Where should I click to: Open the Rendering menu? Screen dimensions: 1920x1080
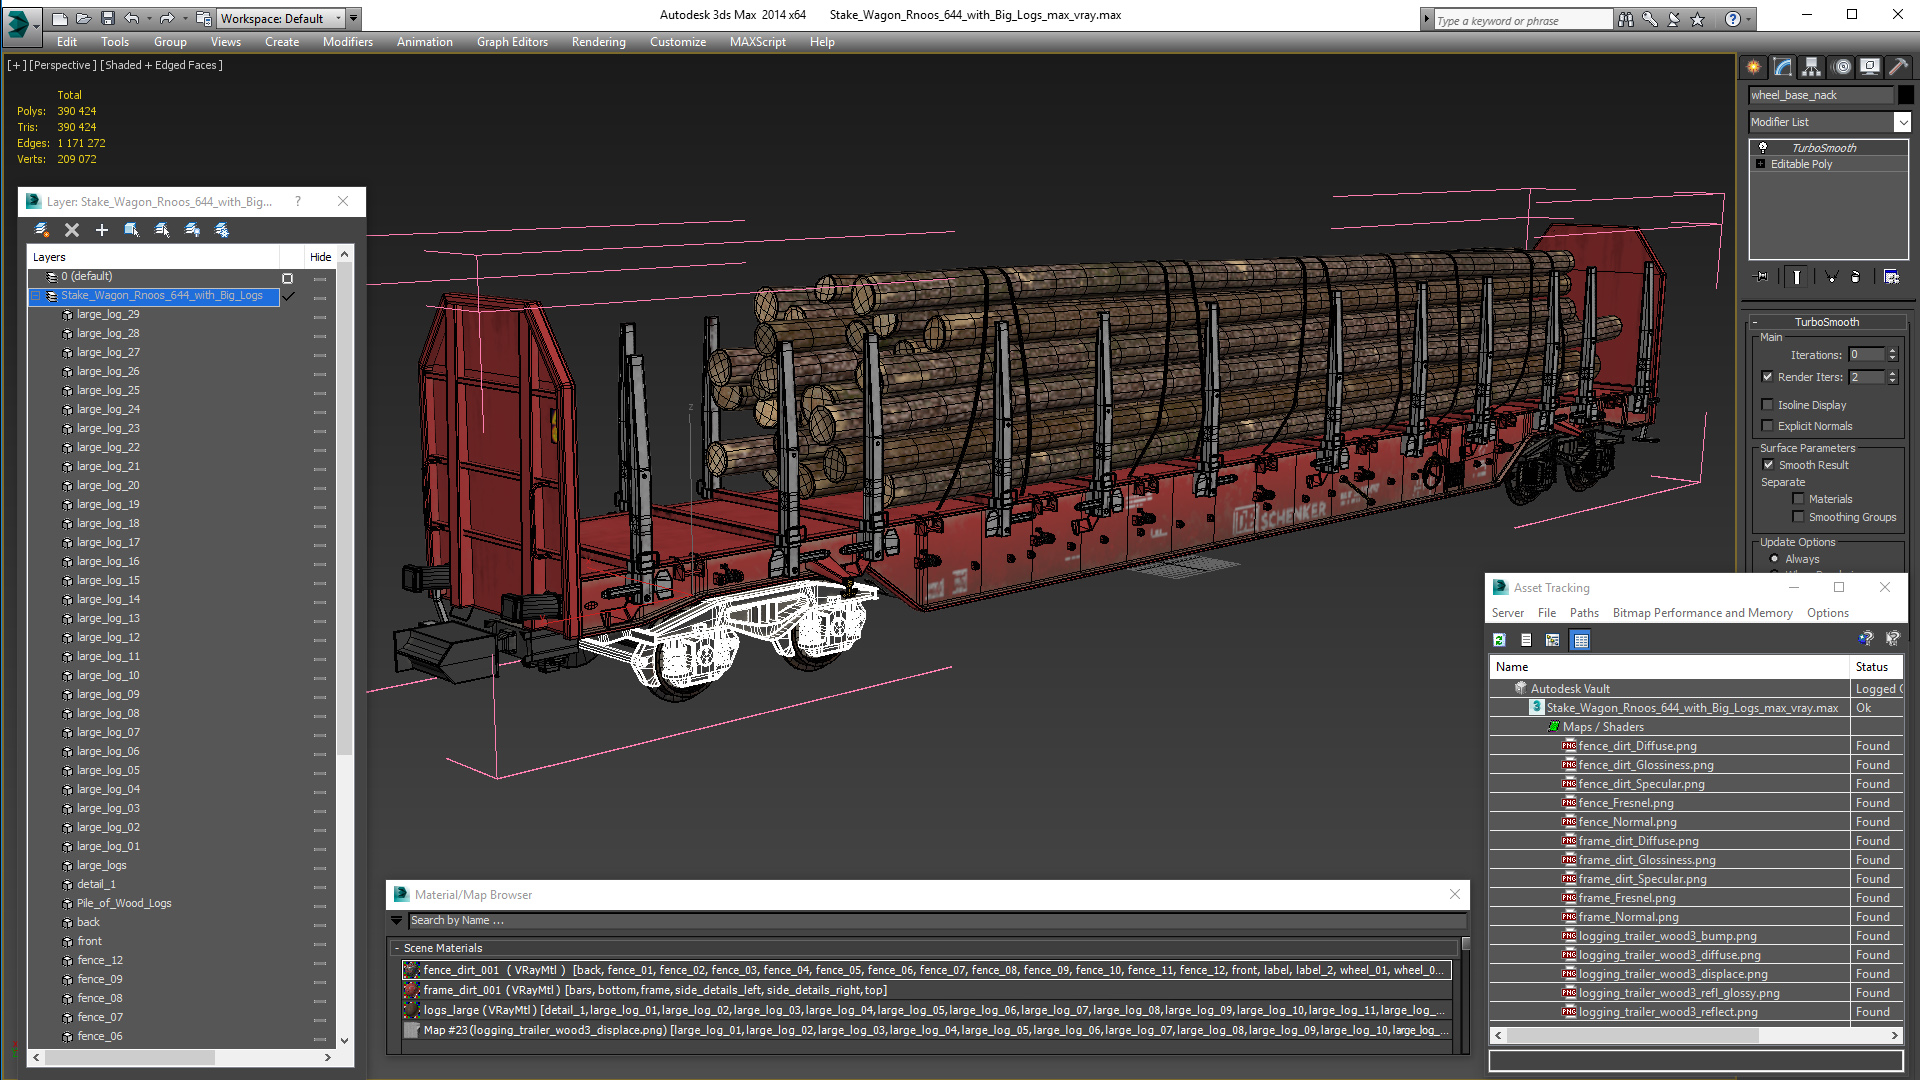598,42
